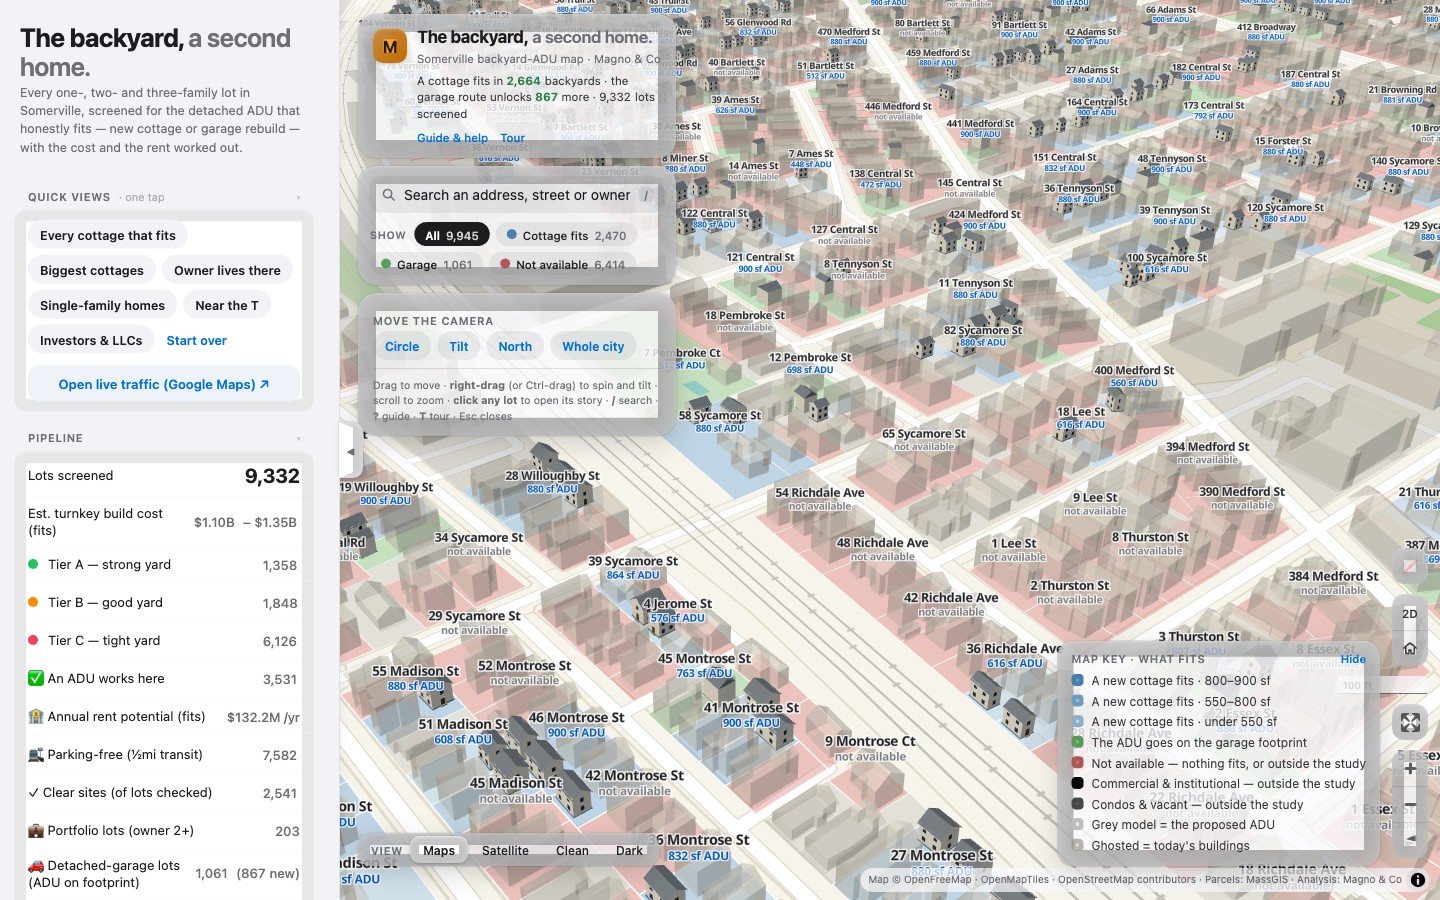Select the Satellite basemap tab
This screenshot has width=1440, height=900.
click(x=505, y=850)
